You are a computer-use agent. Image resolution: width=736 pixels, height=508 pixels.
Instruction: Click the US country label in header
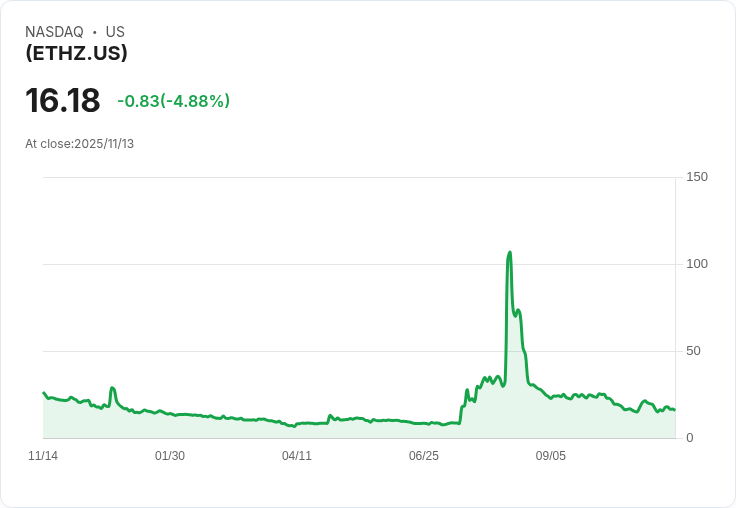pos(115,32)
